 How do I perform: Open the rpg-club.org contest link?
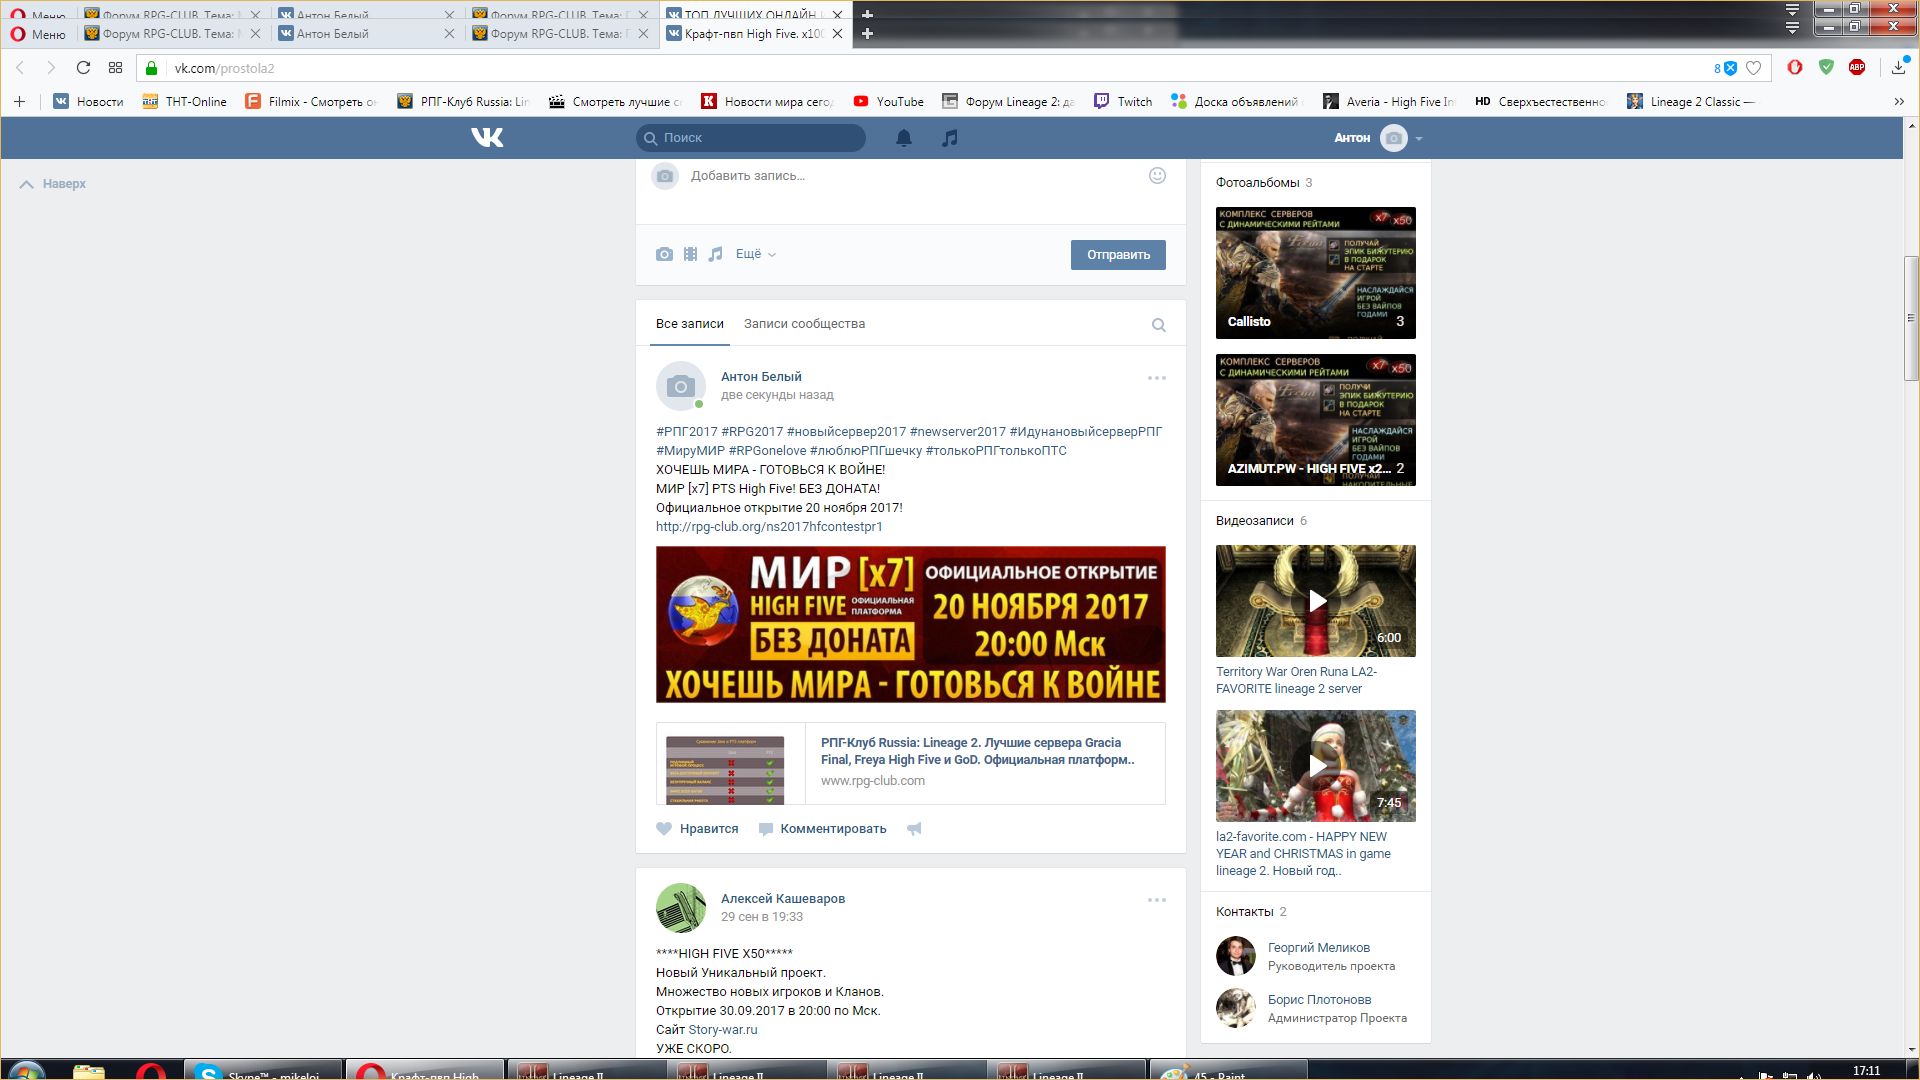tap(769, 527)
